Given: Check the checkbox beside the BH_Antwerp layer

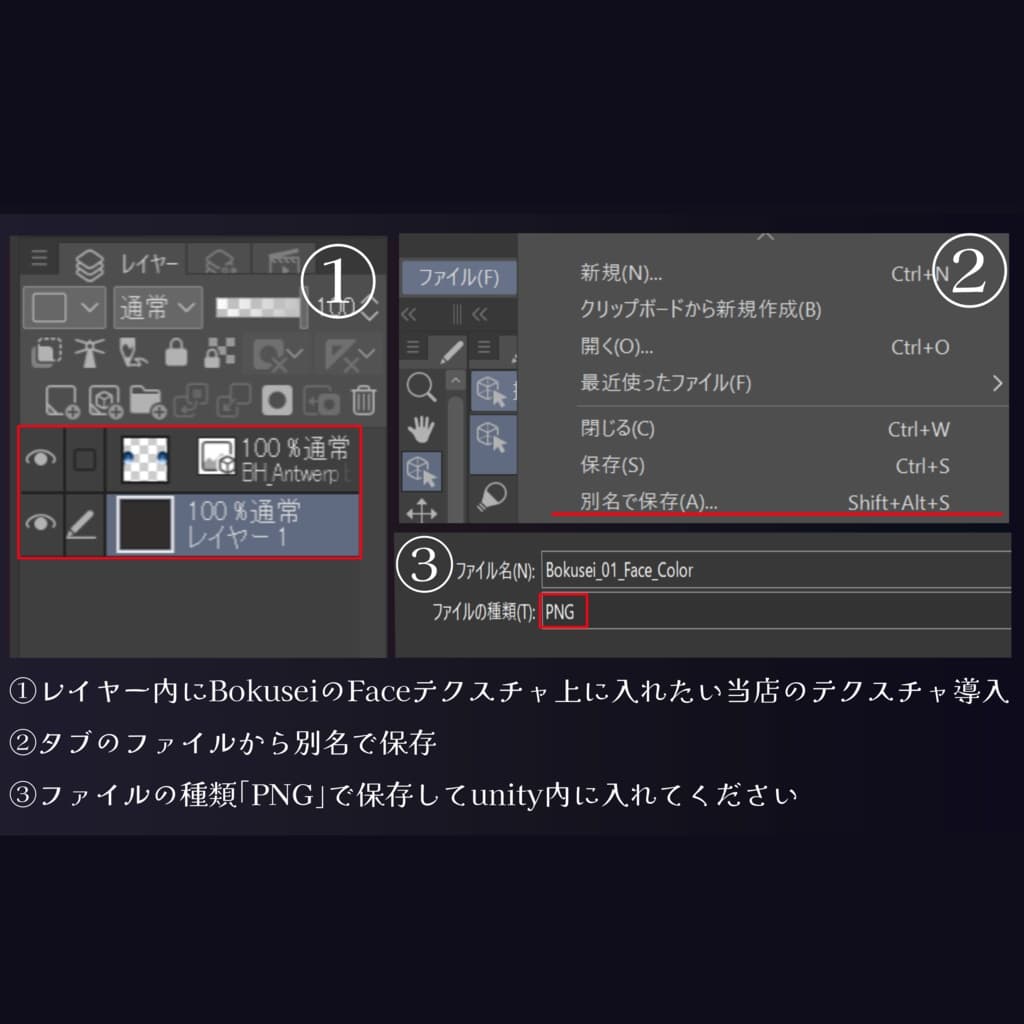Looking at the screenshot, I should 84,458.
